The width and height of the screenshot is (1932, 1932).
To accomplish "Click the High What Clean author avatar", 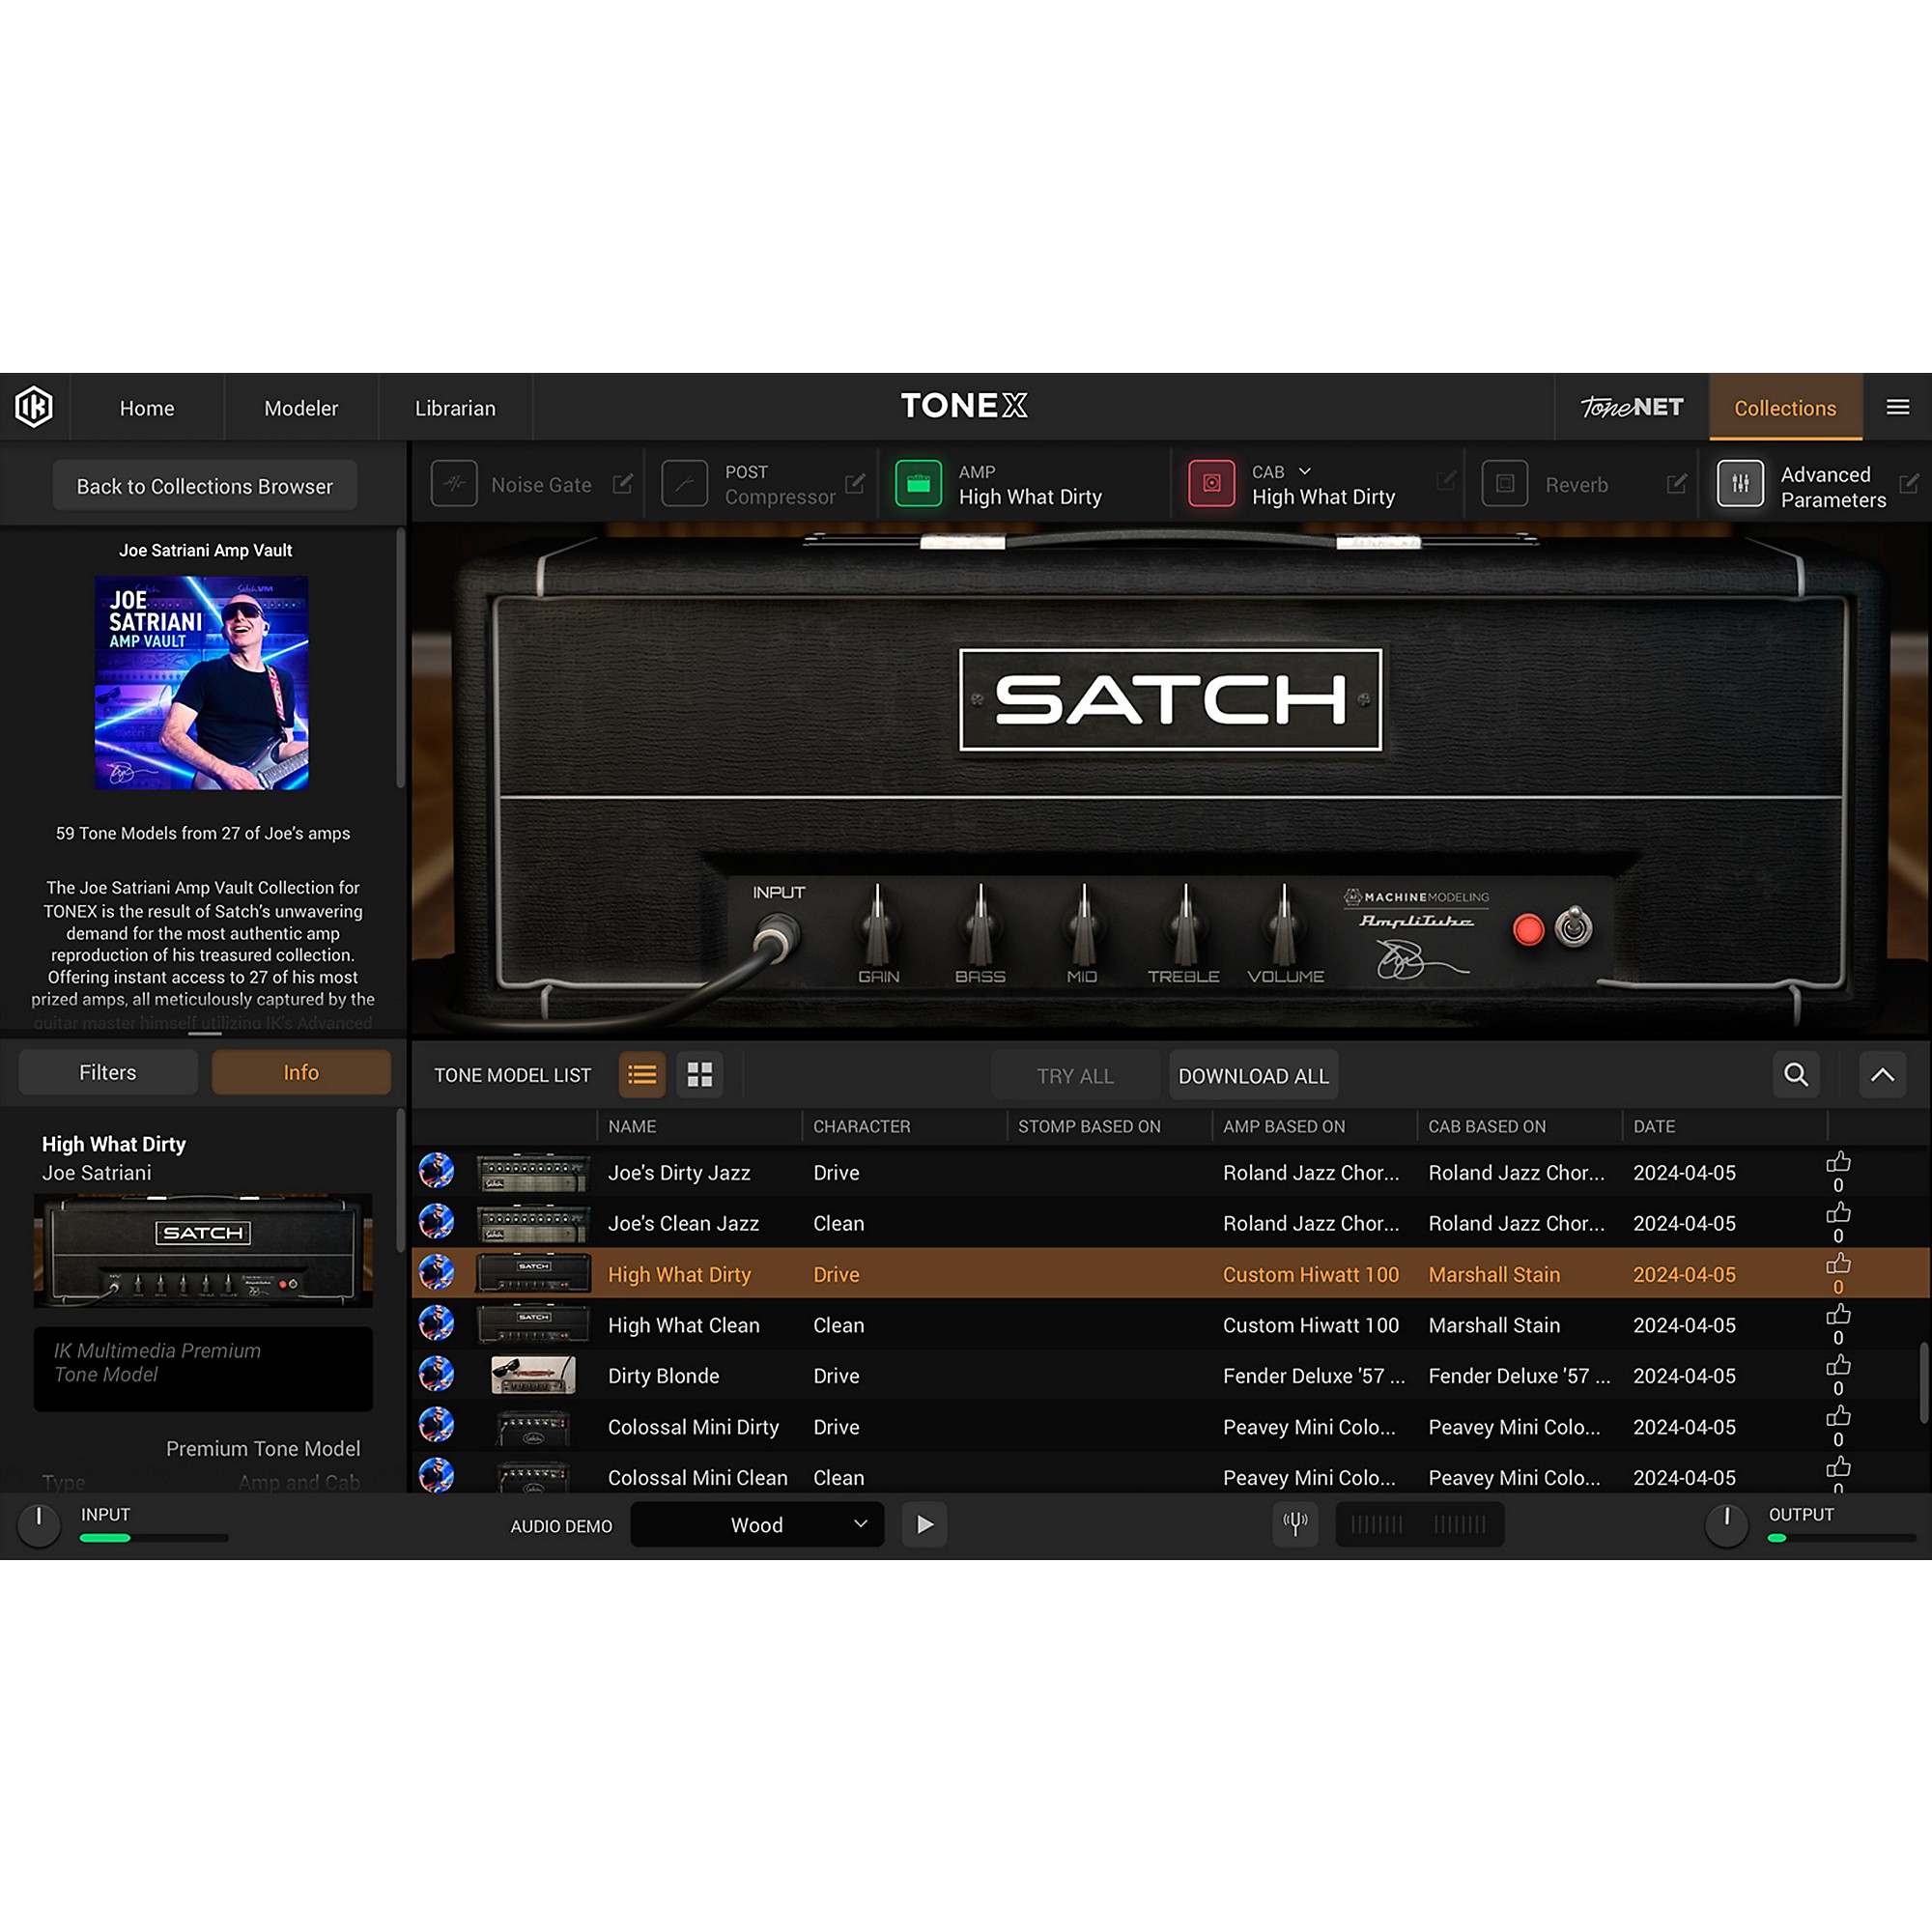I will click(x=436, y=1323).
